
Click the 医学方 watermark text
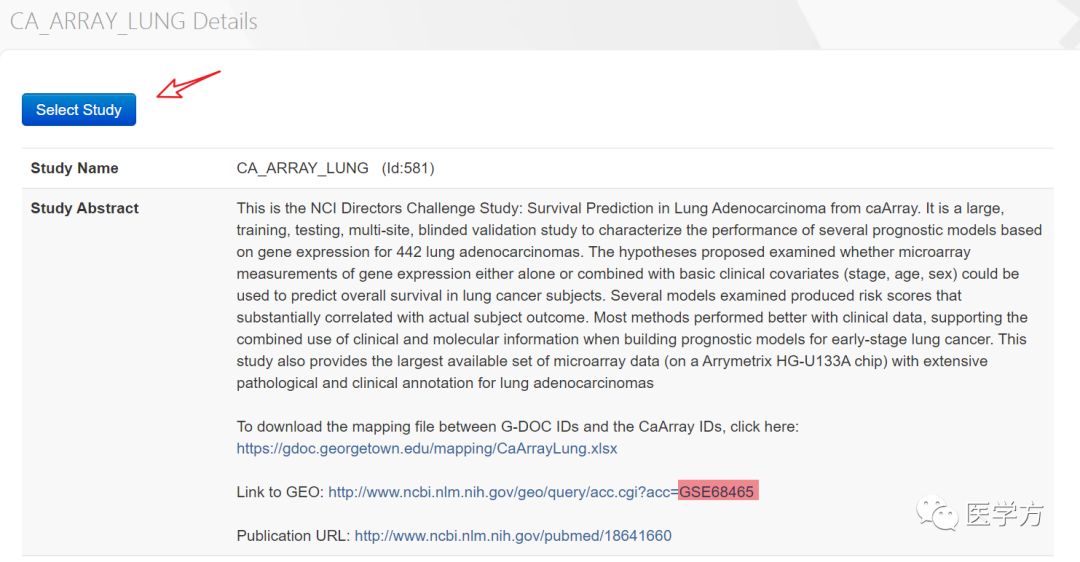click(x=1004, y=514)
